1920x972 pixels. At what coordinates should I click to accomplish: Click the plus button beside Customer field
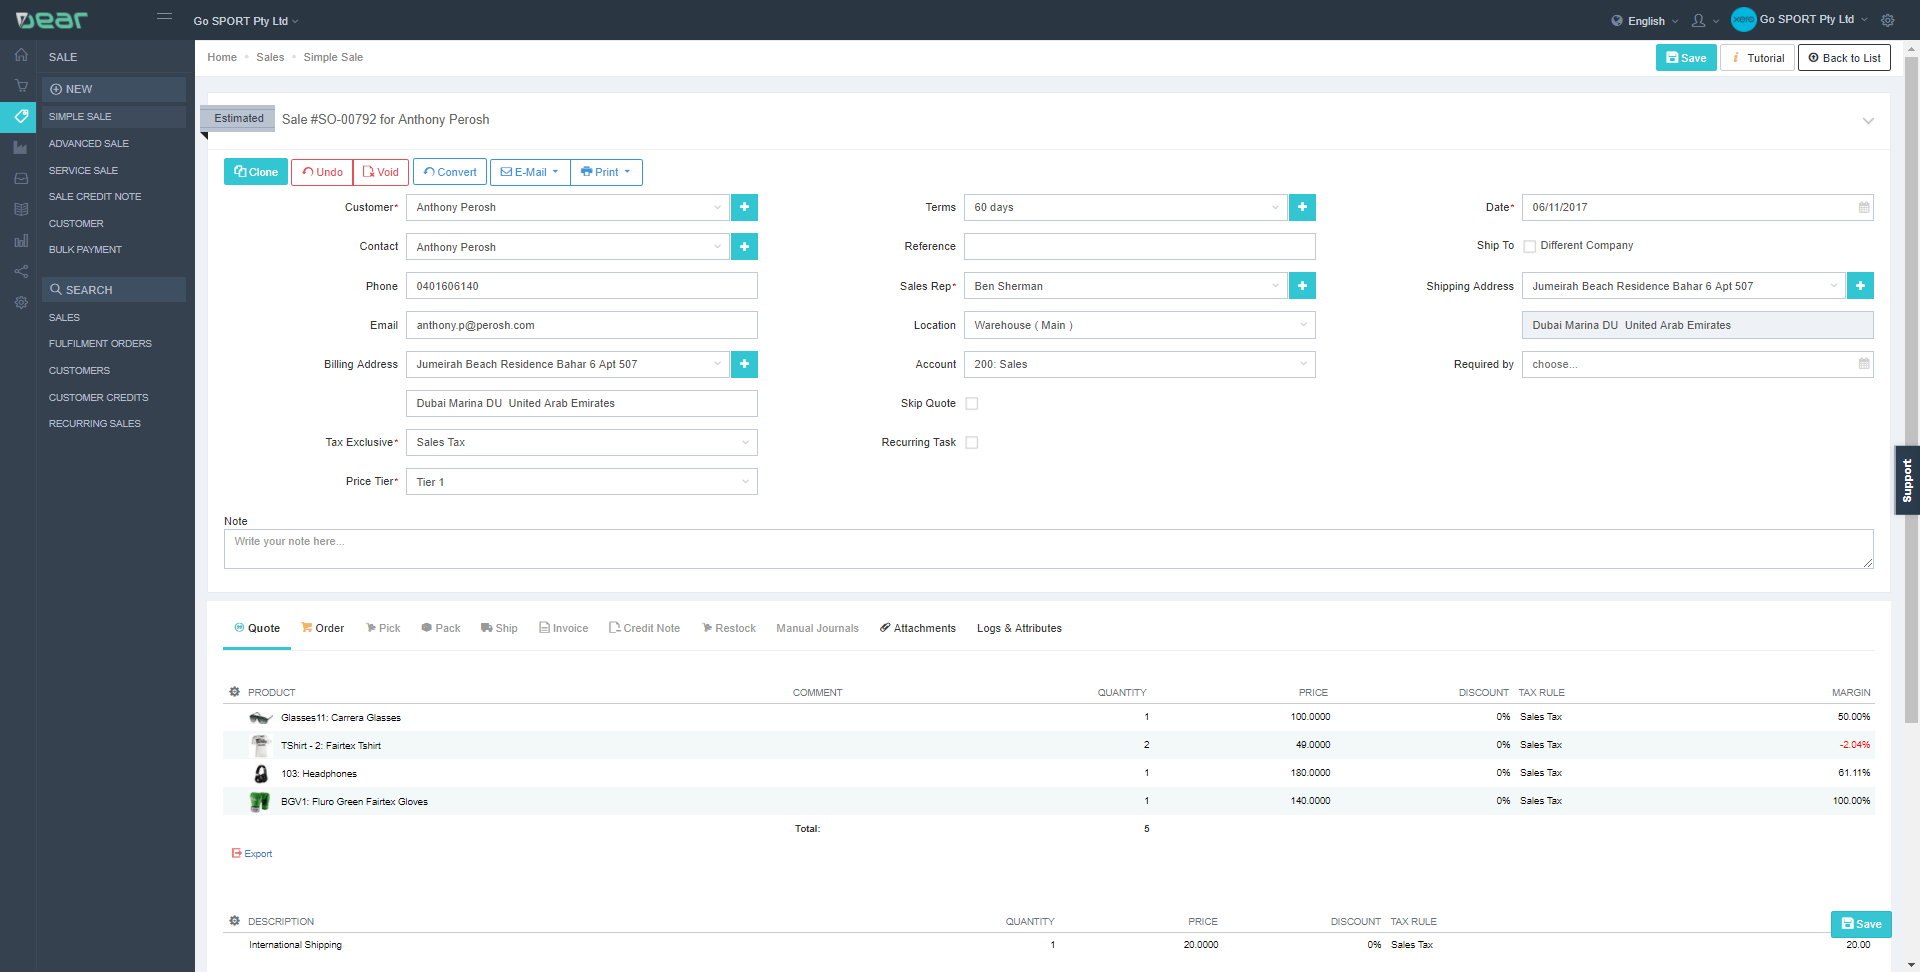coord(744,207)
